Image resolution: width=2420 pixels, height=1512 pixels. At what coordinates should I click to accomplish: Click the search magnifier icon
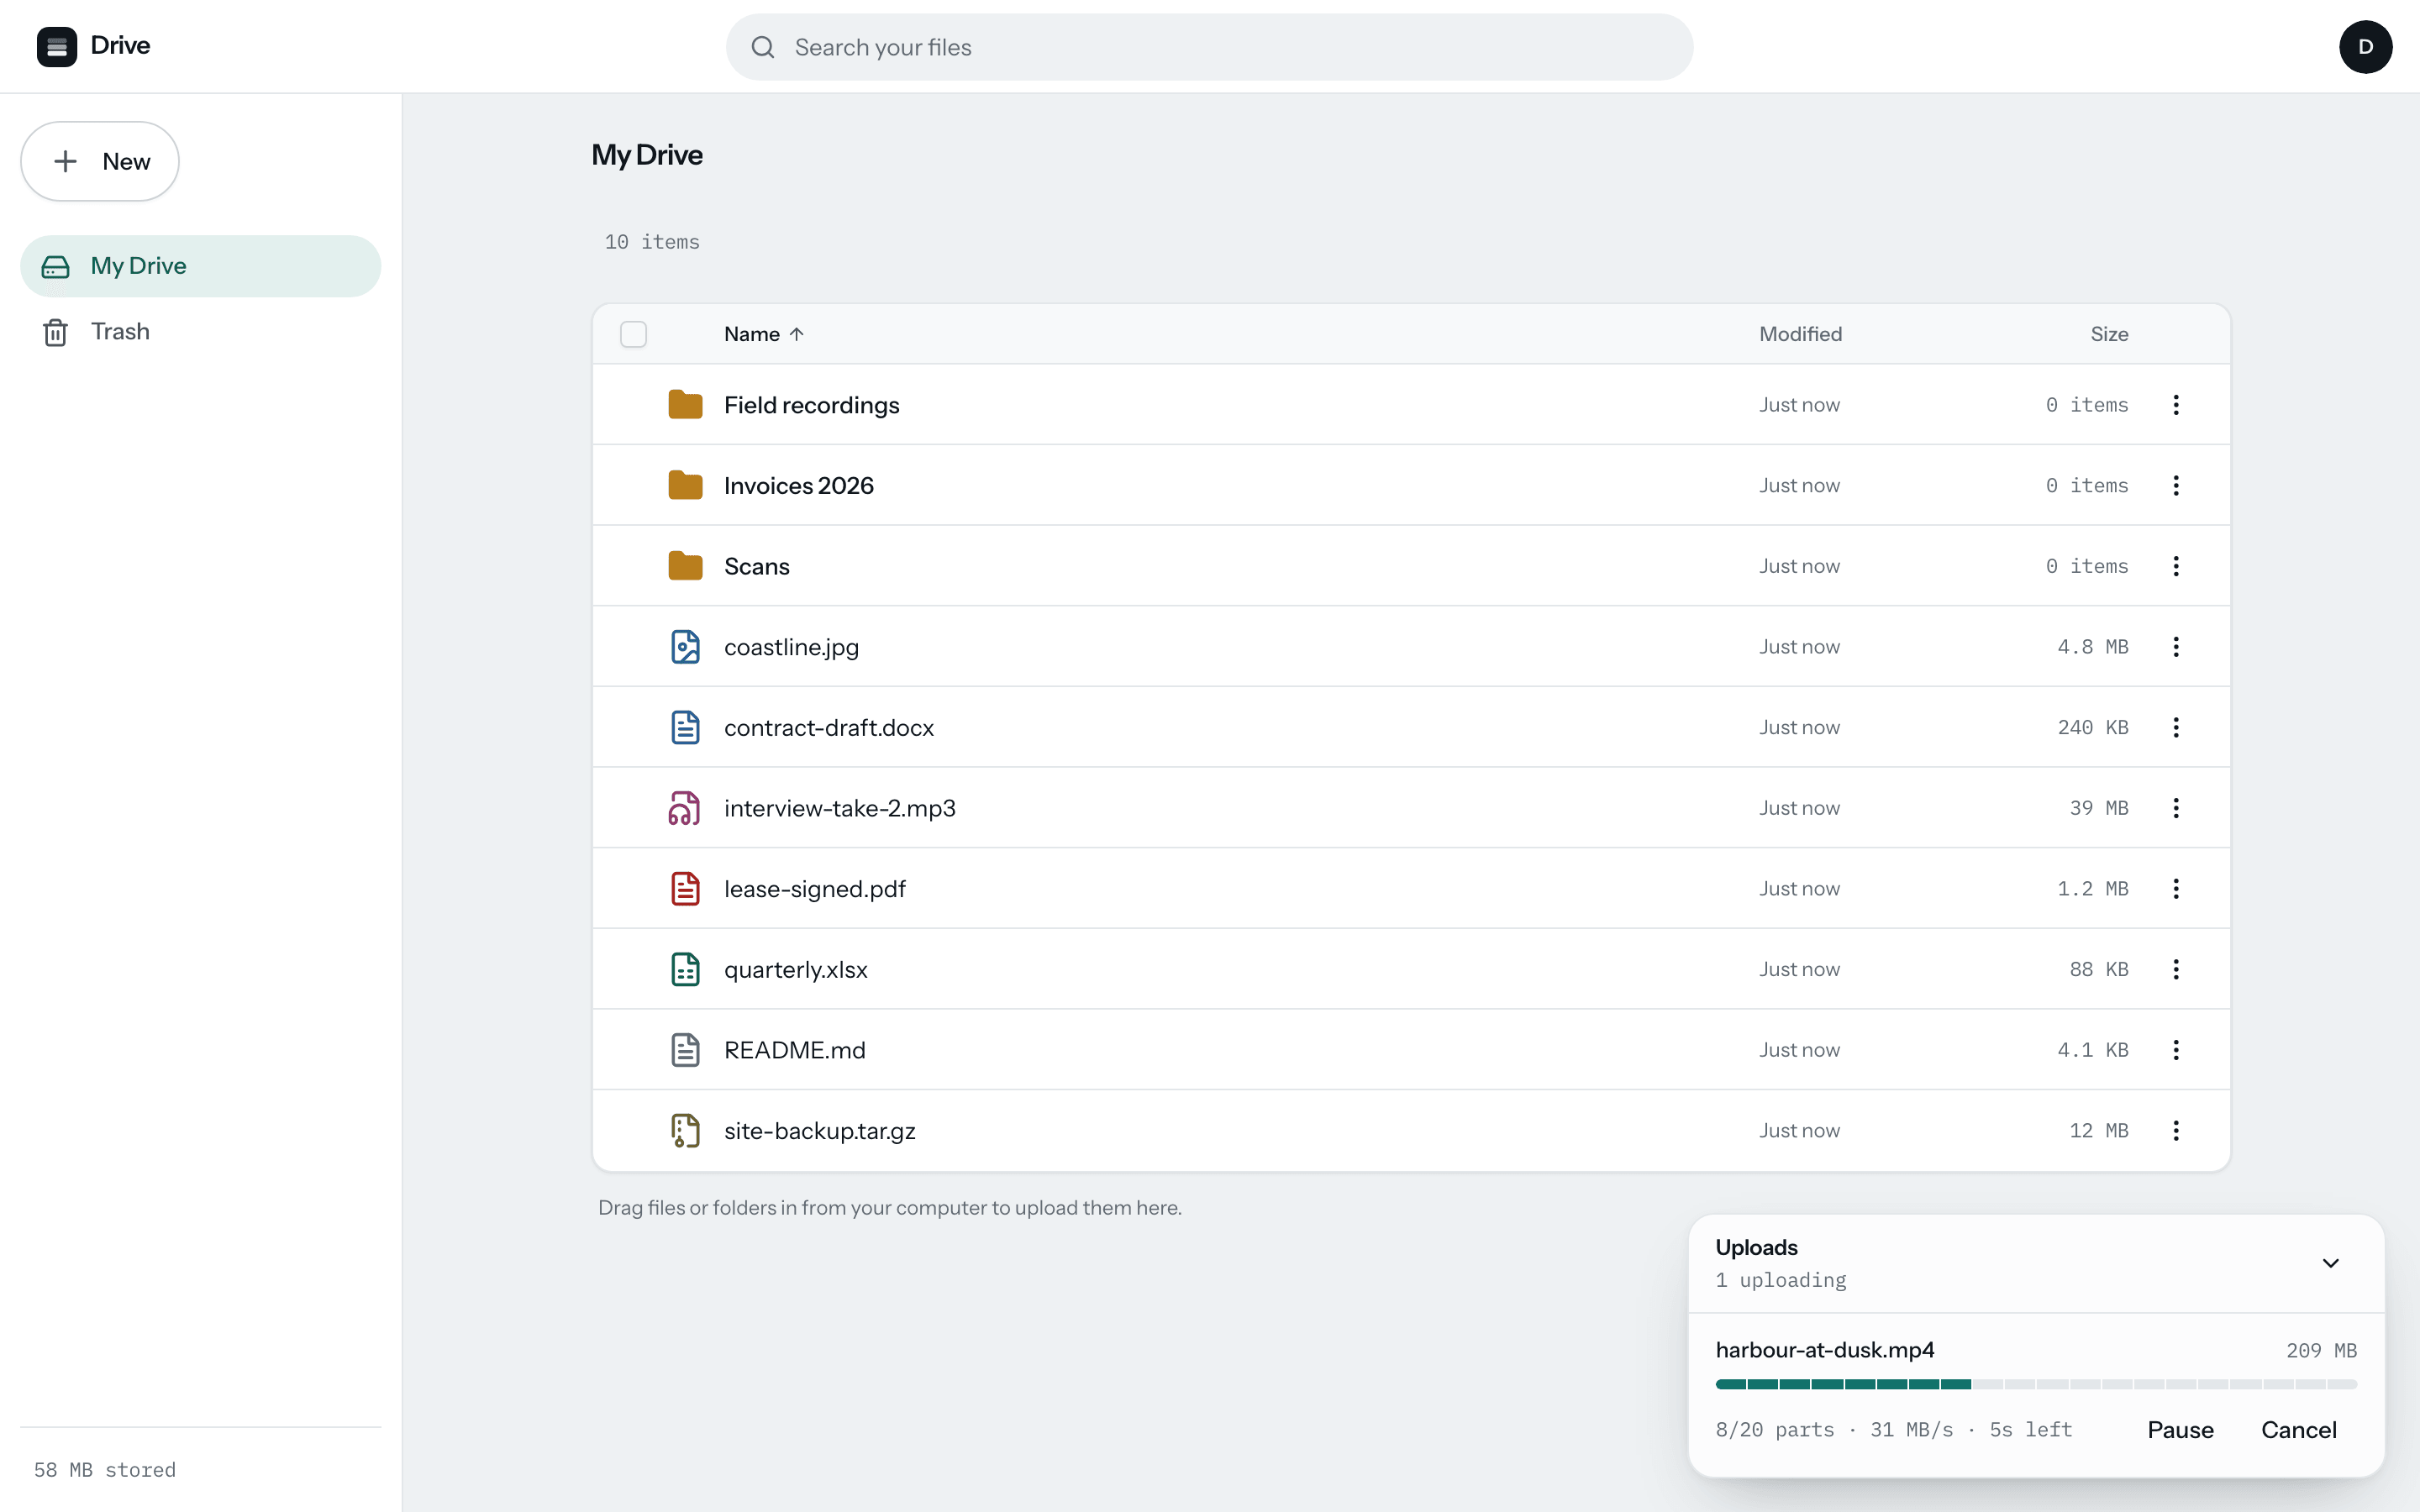[763, 47]
